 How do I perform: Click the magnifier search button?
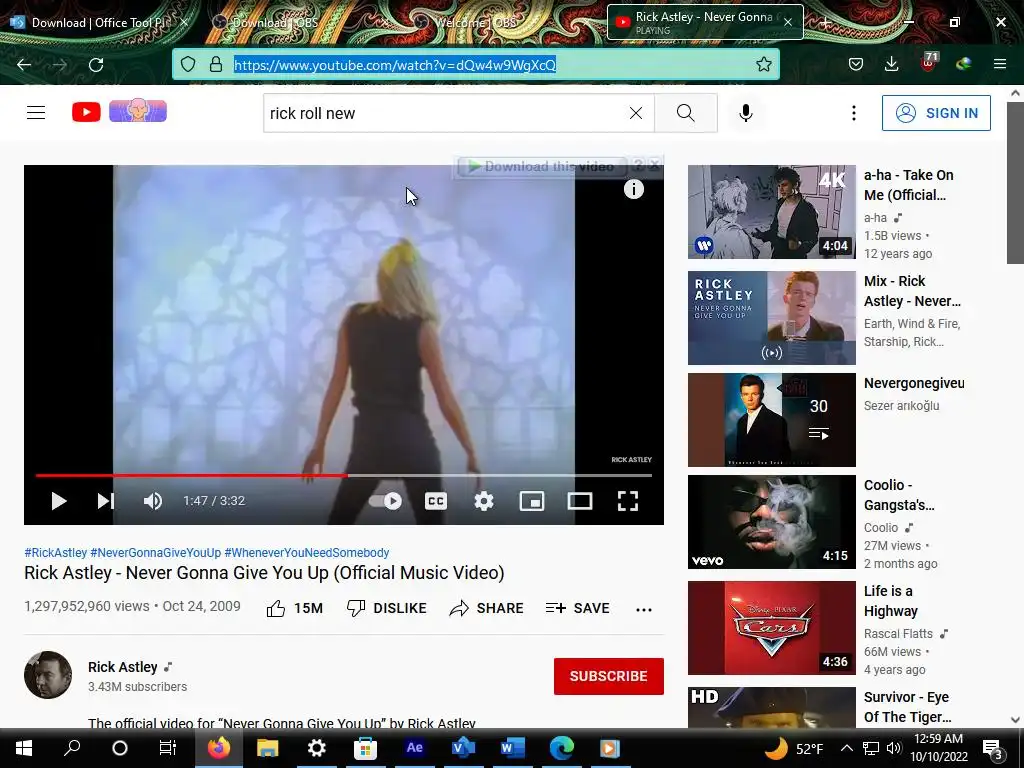(686, 113)
